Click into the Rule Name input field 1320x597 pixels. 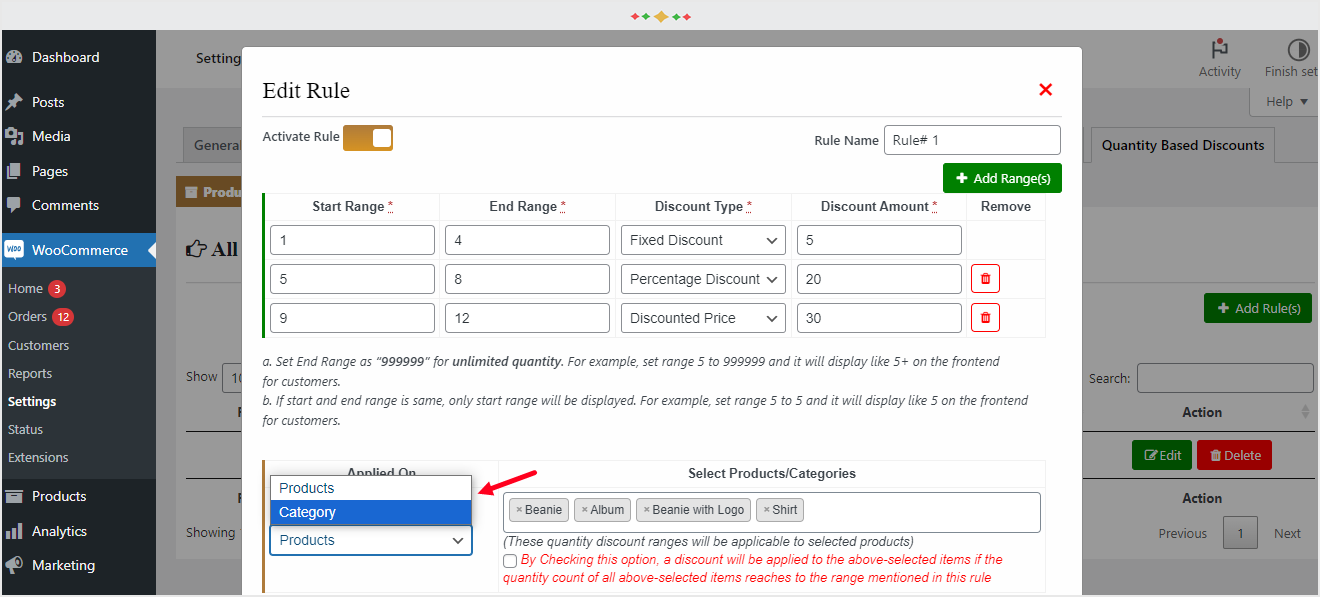(971, 139)
